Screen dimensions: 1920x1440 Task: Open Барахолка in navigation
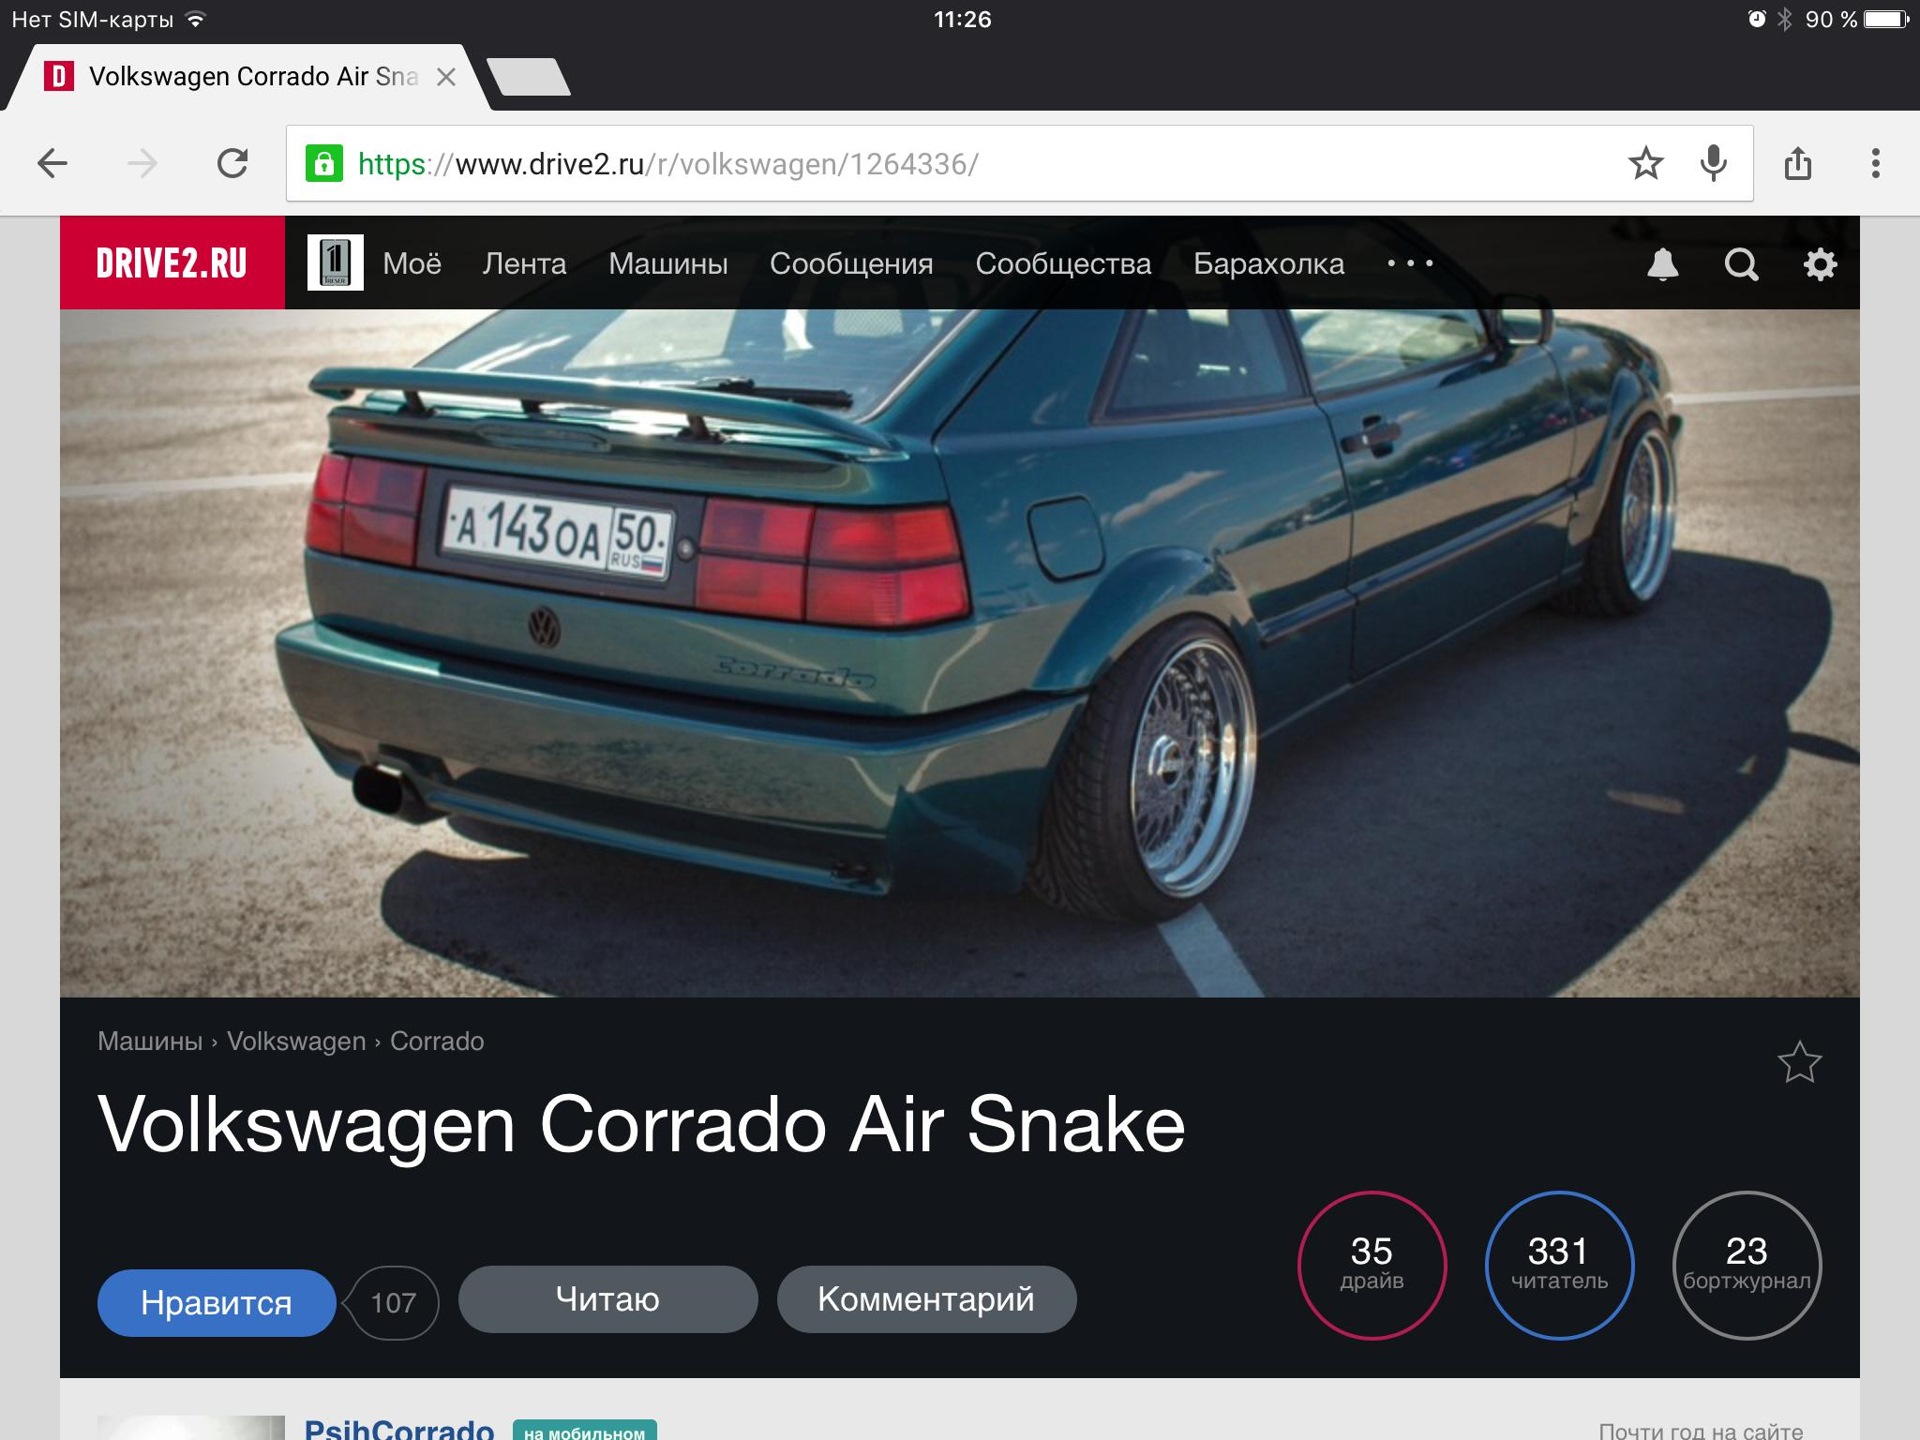pyautogui.click(x=1268, y=264)
